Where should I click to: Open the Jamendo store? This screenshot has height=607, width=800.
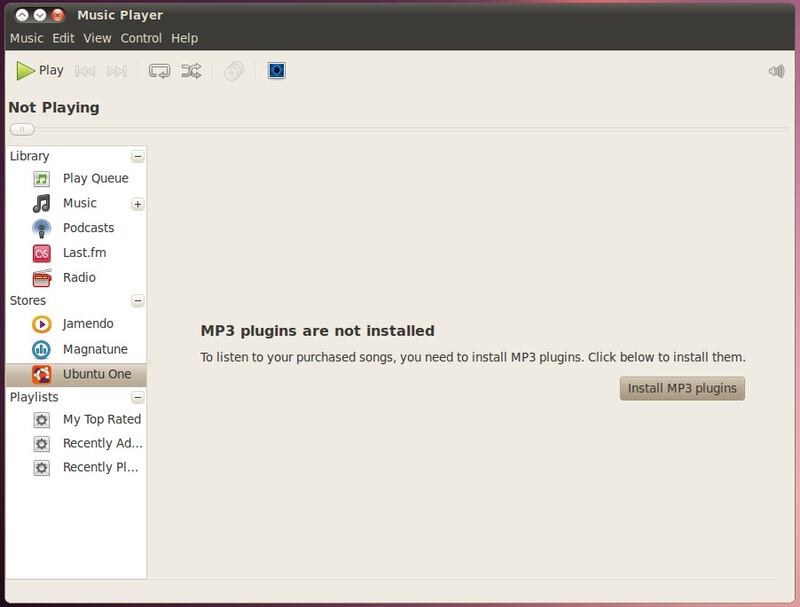(x=88, y=324)
